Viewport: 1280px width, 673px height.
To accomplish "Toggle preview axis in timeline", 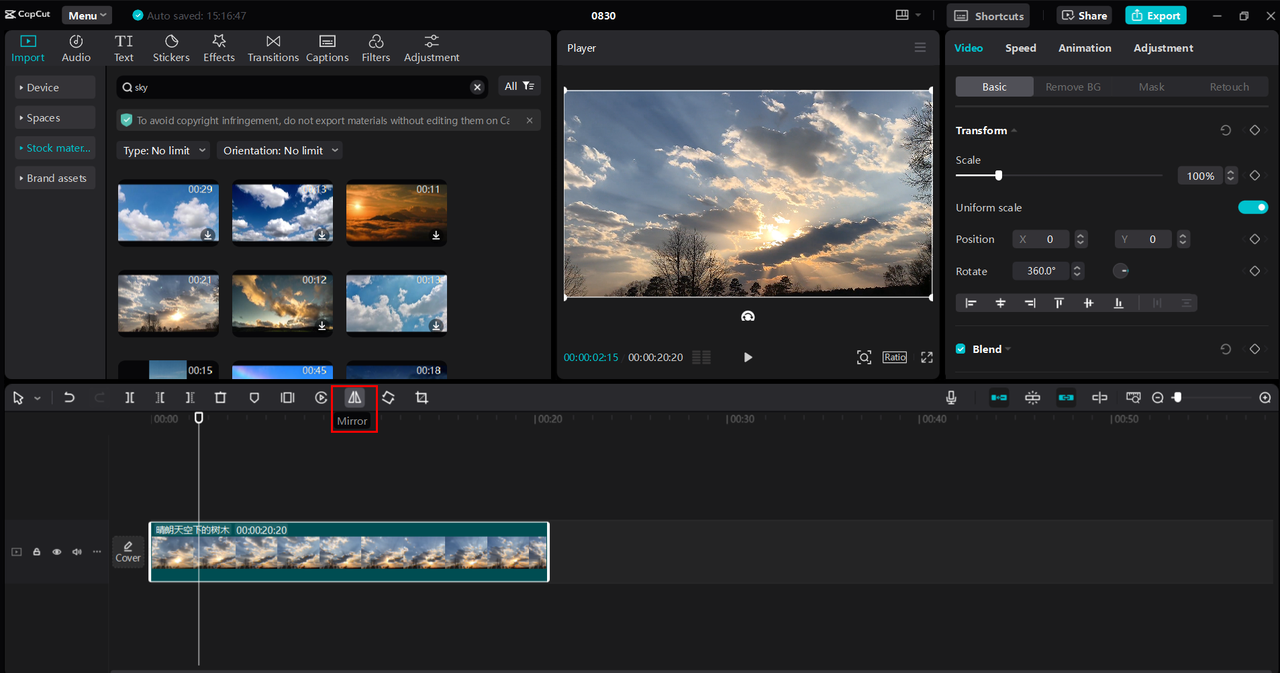I will [x=1100, y=397].
